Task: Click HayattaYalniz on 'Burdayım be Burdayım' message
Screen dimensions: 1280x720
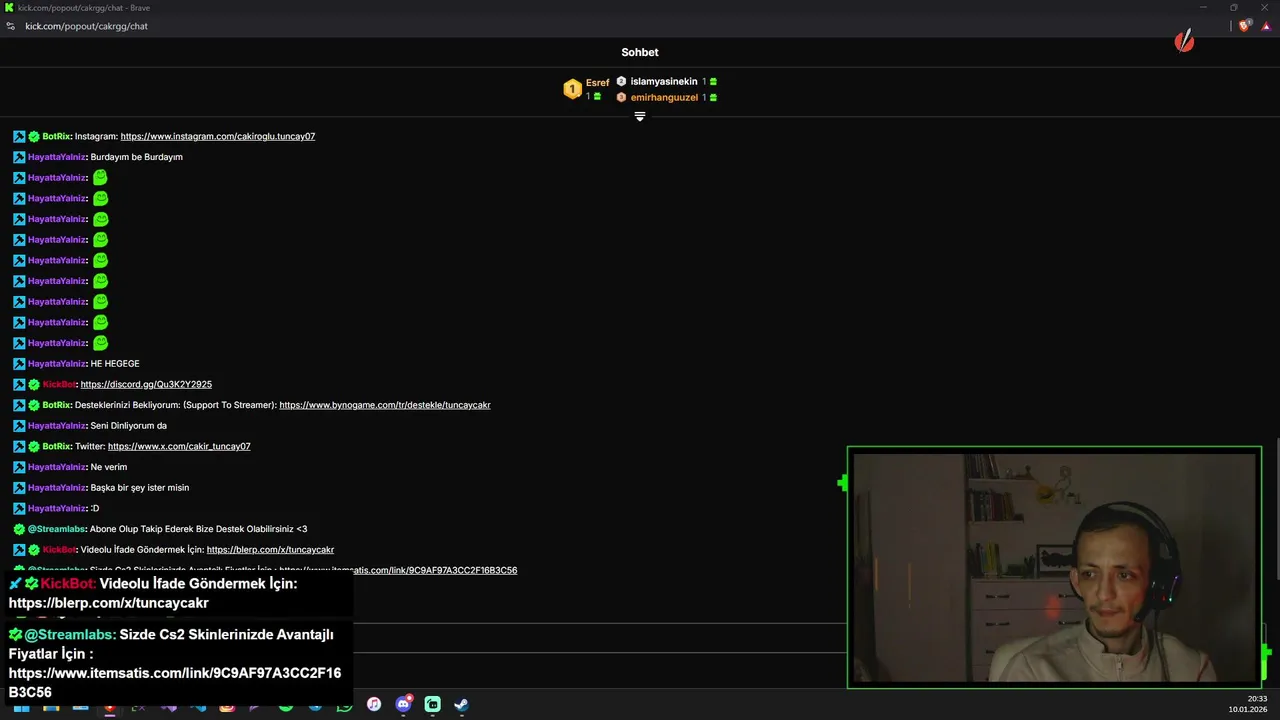Action: [x=57, y=157]
